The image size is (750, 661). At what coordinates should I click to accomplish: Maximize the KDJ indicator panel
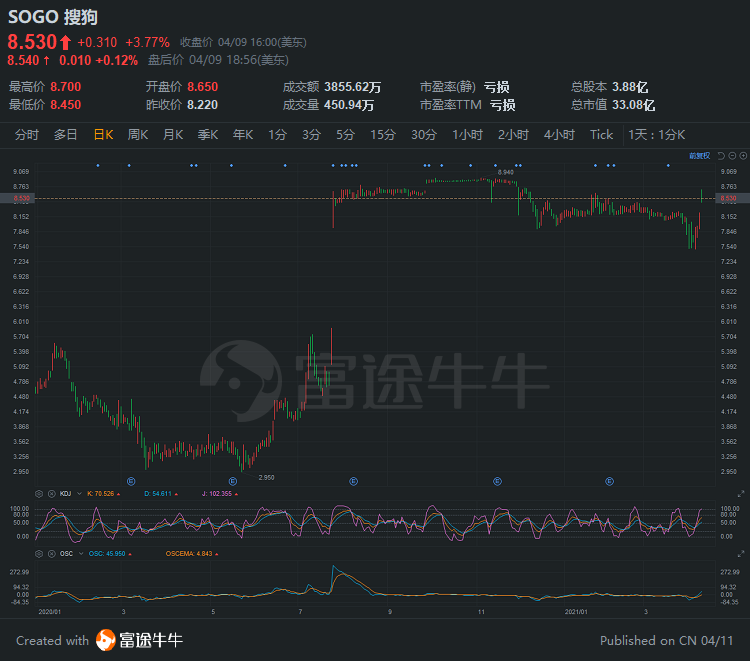coord(741,494)
